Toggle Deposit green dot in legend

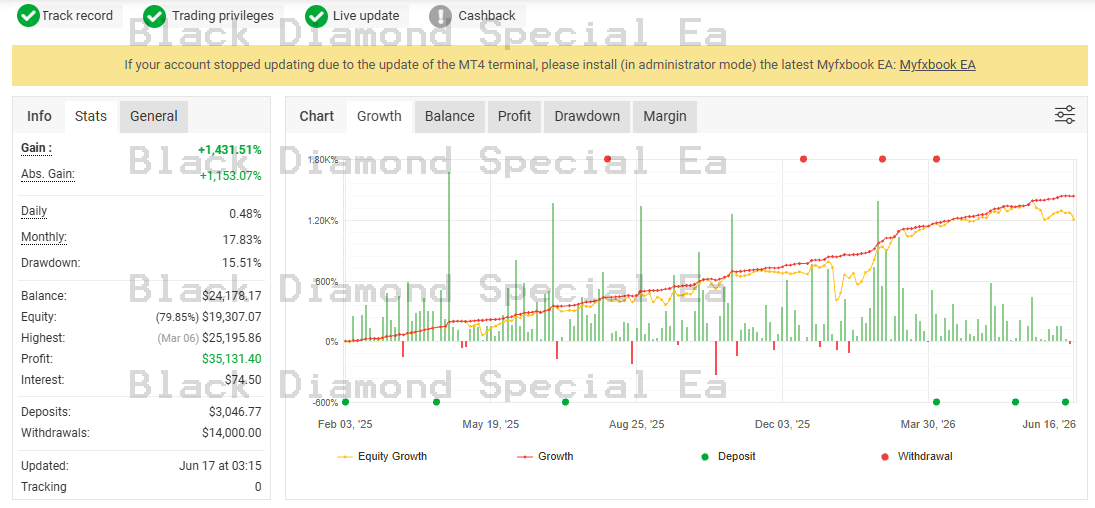click(705, 457)
